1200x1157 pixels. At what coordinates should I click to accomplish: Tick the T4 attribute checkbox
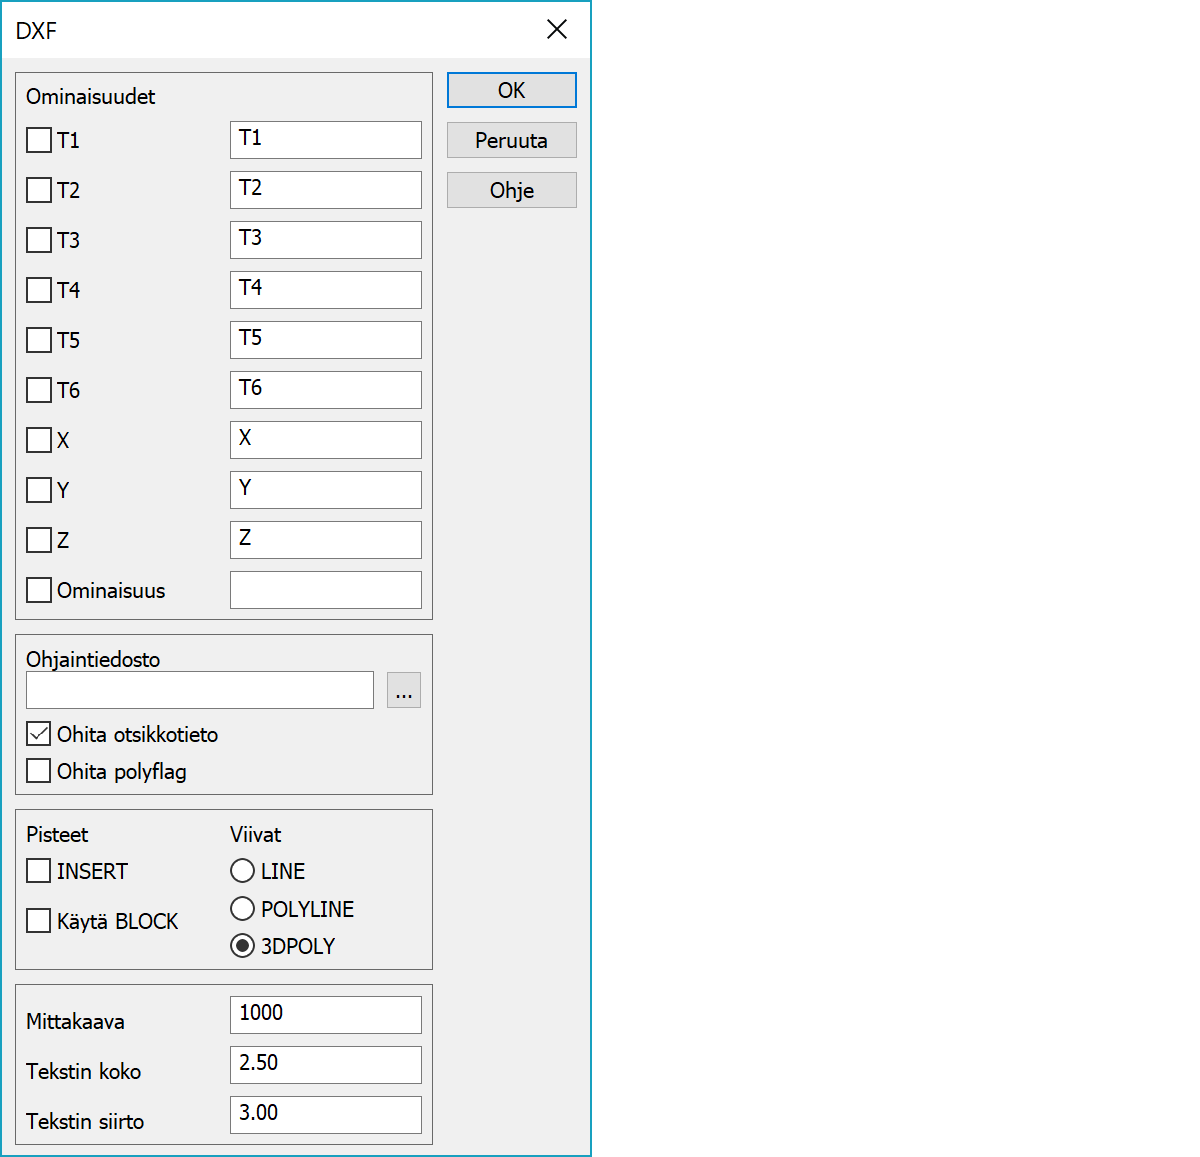[39, 290]
